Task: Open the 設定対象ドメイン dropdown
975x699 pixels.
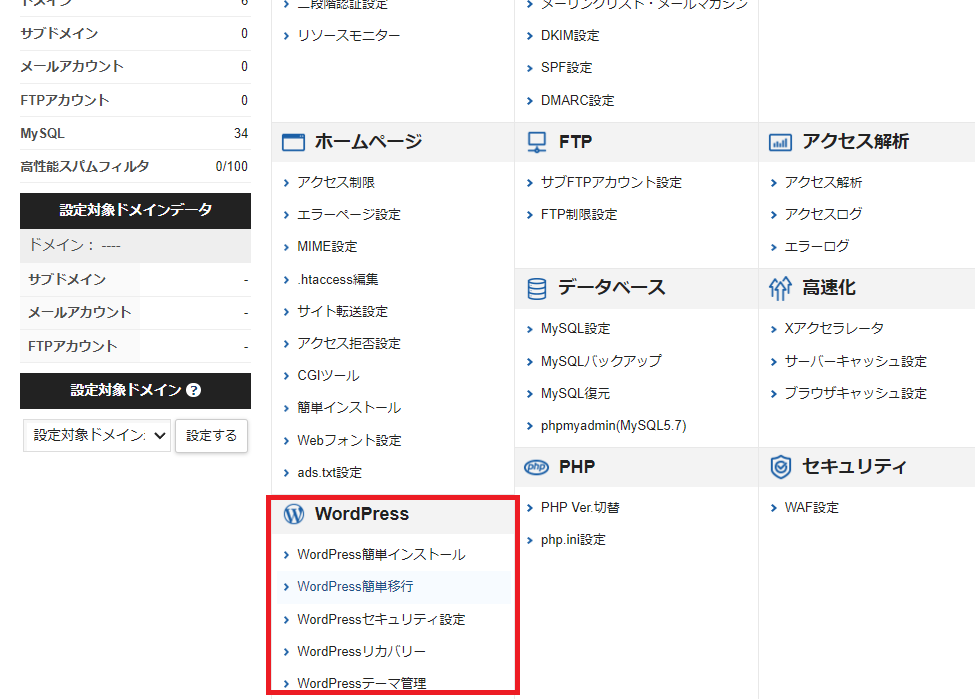Action: [97, 436]
